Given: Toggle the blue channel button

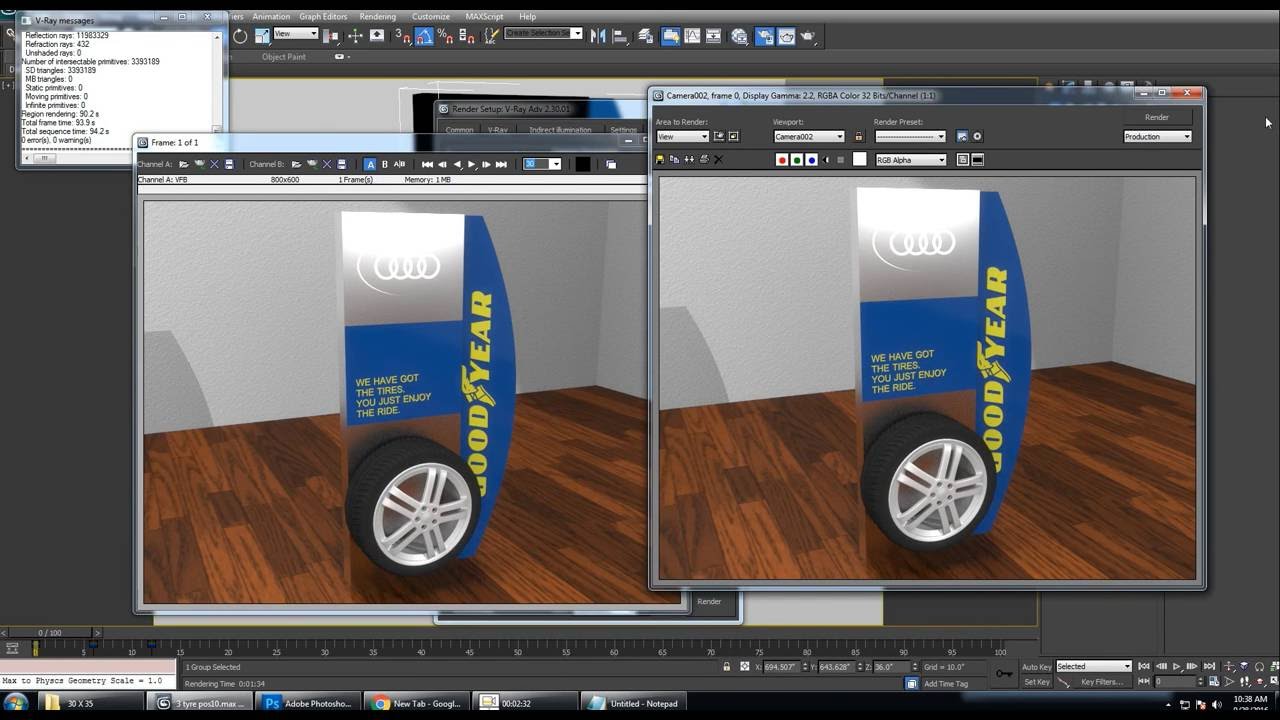Looking at the screenshot, I should [812, 160].
